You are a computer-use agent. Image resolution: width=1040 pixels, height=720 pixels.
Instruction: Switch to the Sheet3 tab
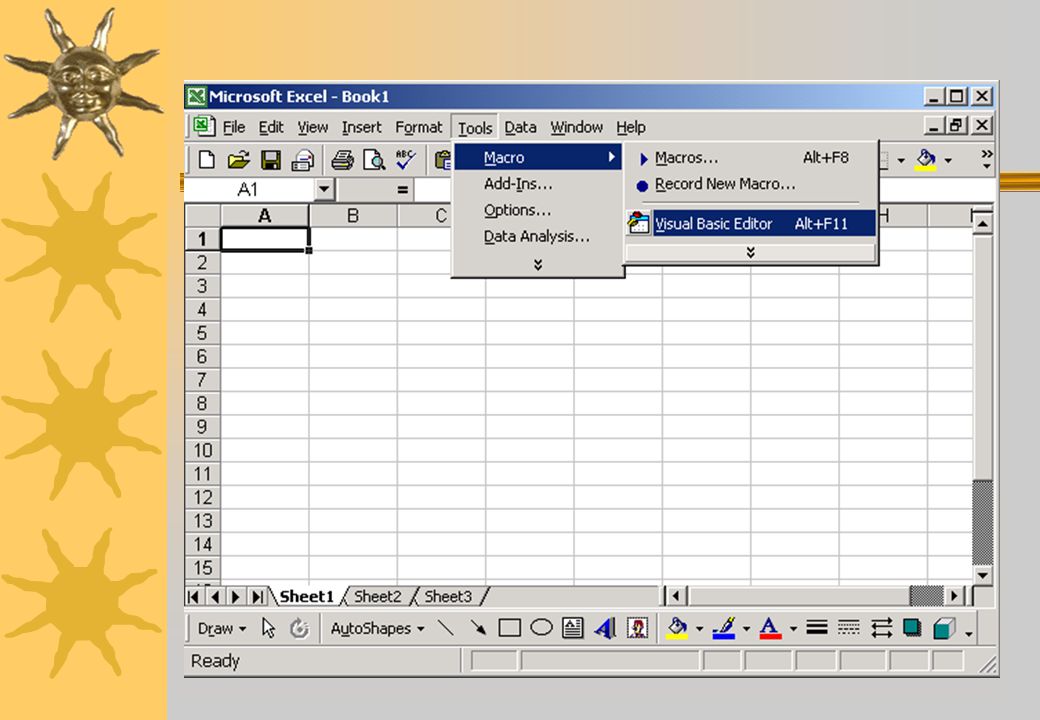448,597
